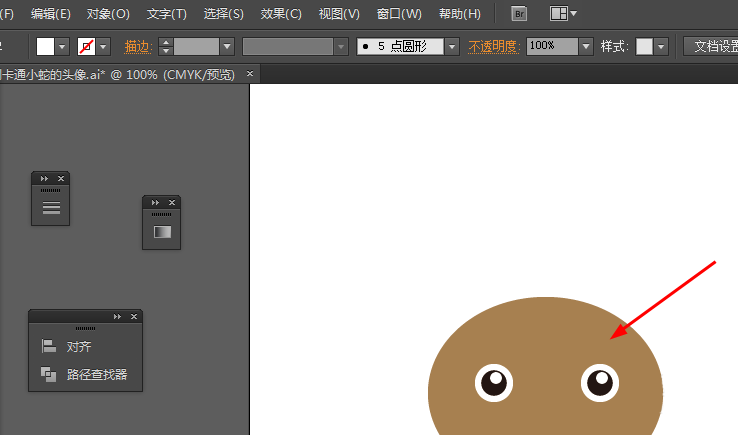The height and width of the screenshot is (435, 738).
Task: Select the snake's right eye
Action: click(600, 383)
